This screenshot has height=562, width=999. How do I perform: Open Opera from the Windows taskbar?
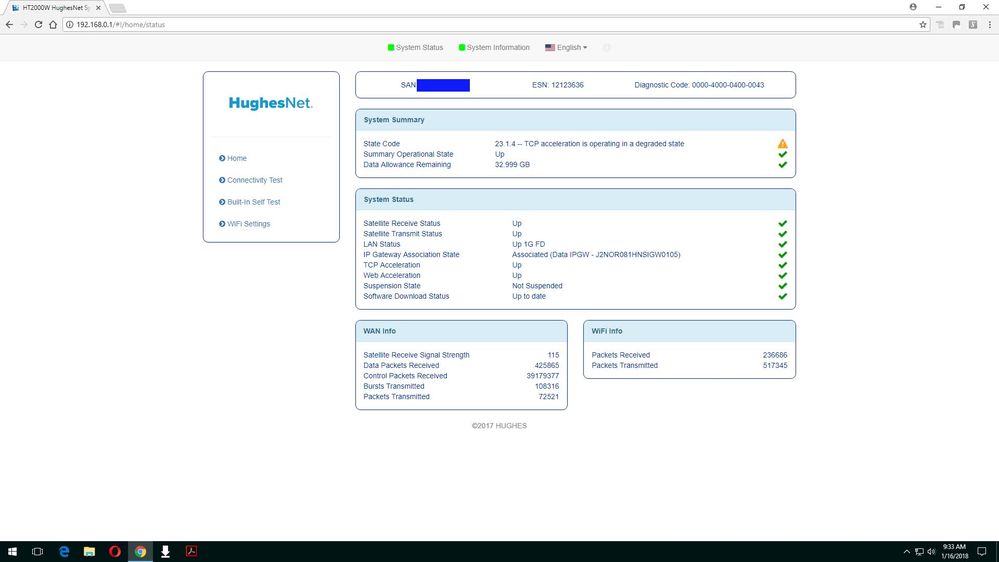(115, 551)
